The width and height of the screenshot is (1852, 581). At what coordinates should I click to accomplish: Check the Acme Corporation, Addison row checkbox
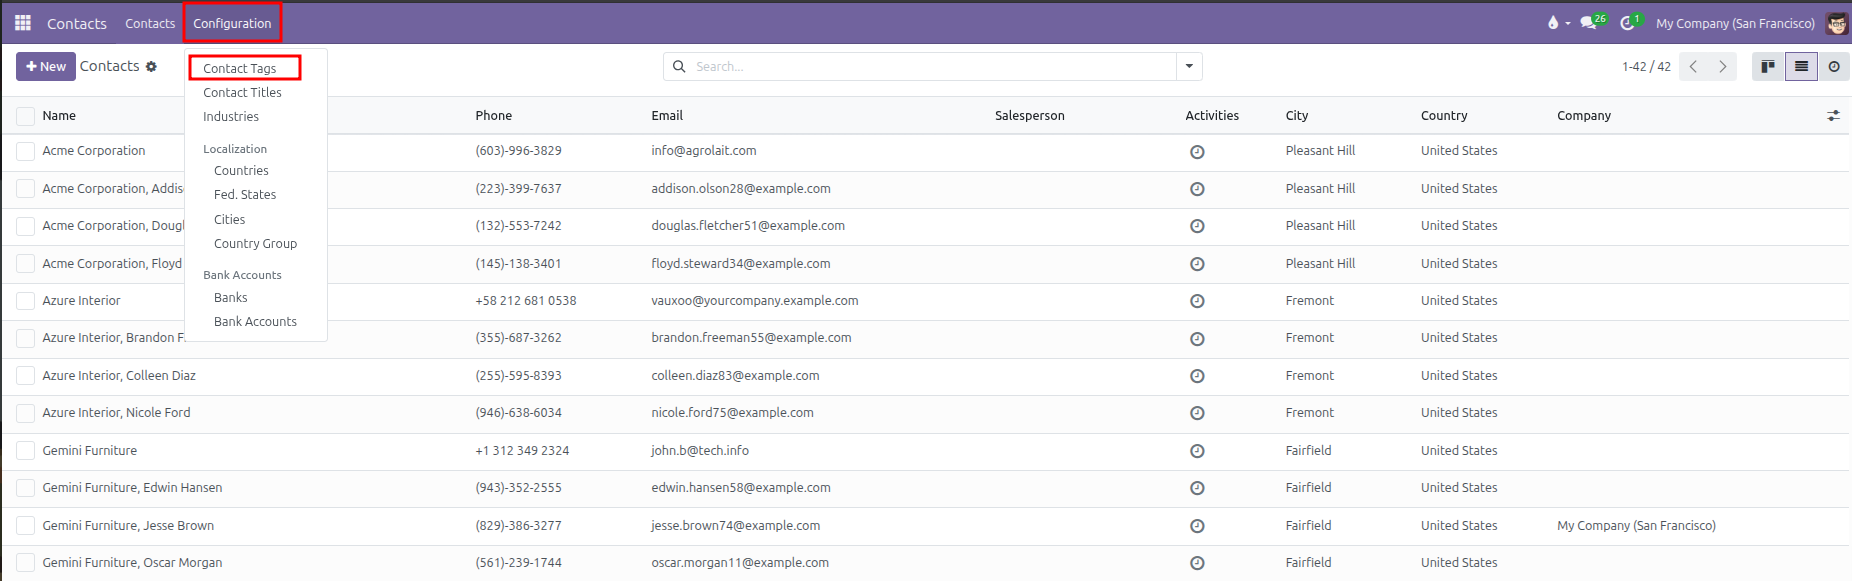point(25,189)
